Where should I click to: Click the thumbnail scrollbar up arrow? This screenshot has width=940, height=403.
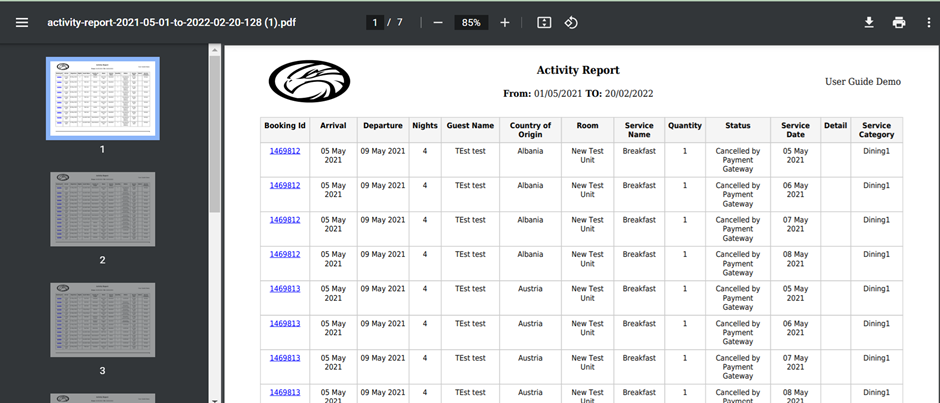pyautogui.click(x=215, y=50)
